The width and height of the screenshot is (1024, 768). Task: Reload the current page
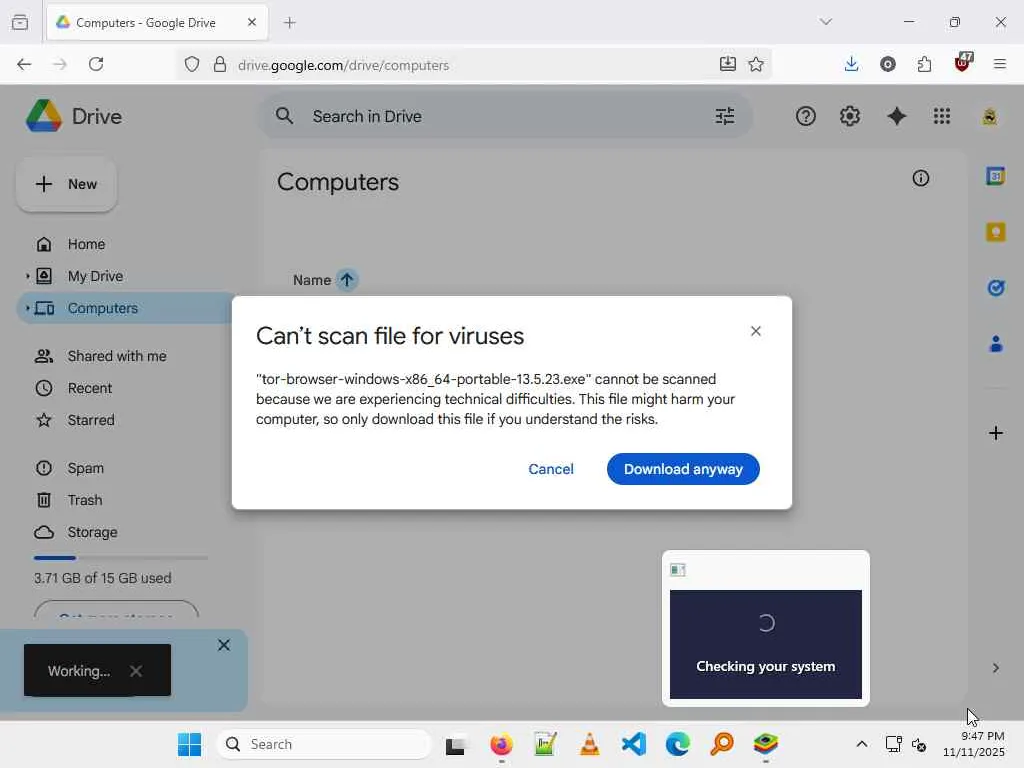96,64
